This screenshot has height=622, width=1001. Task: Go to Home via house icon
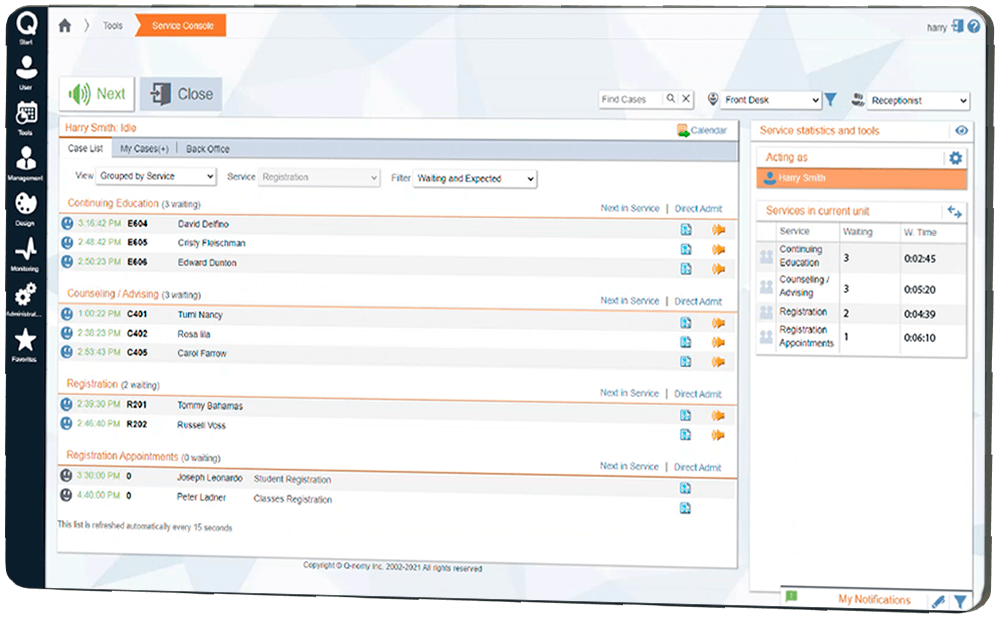pos(65,26)
